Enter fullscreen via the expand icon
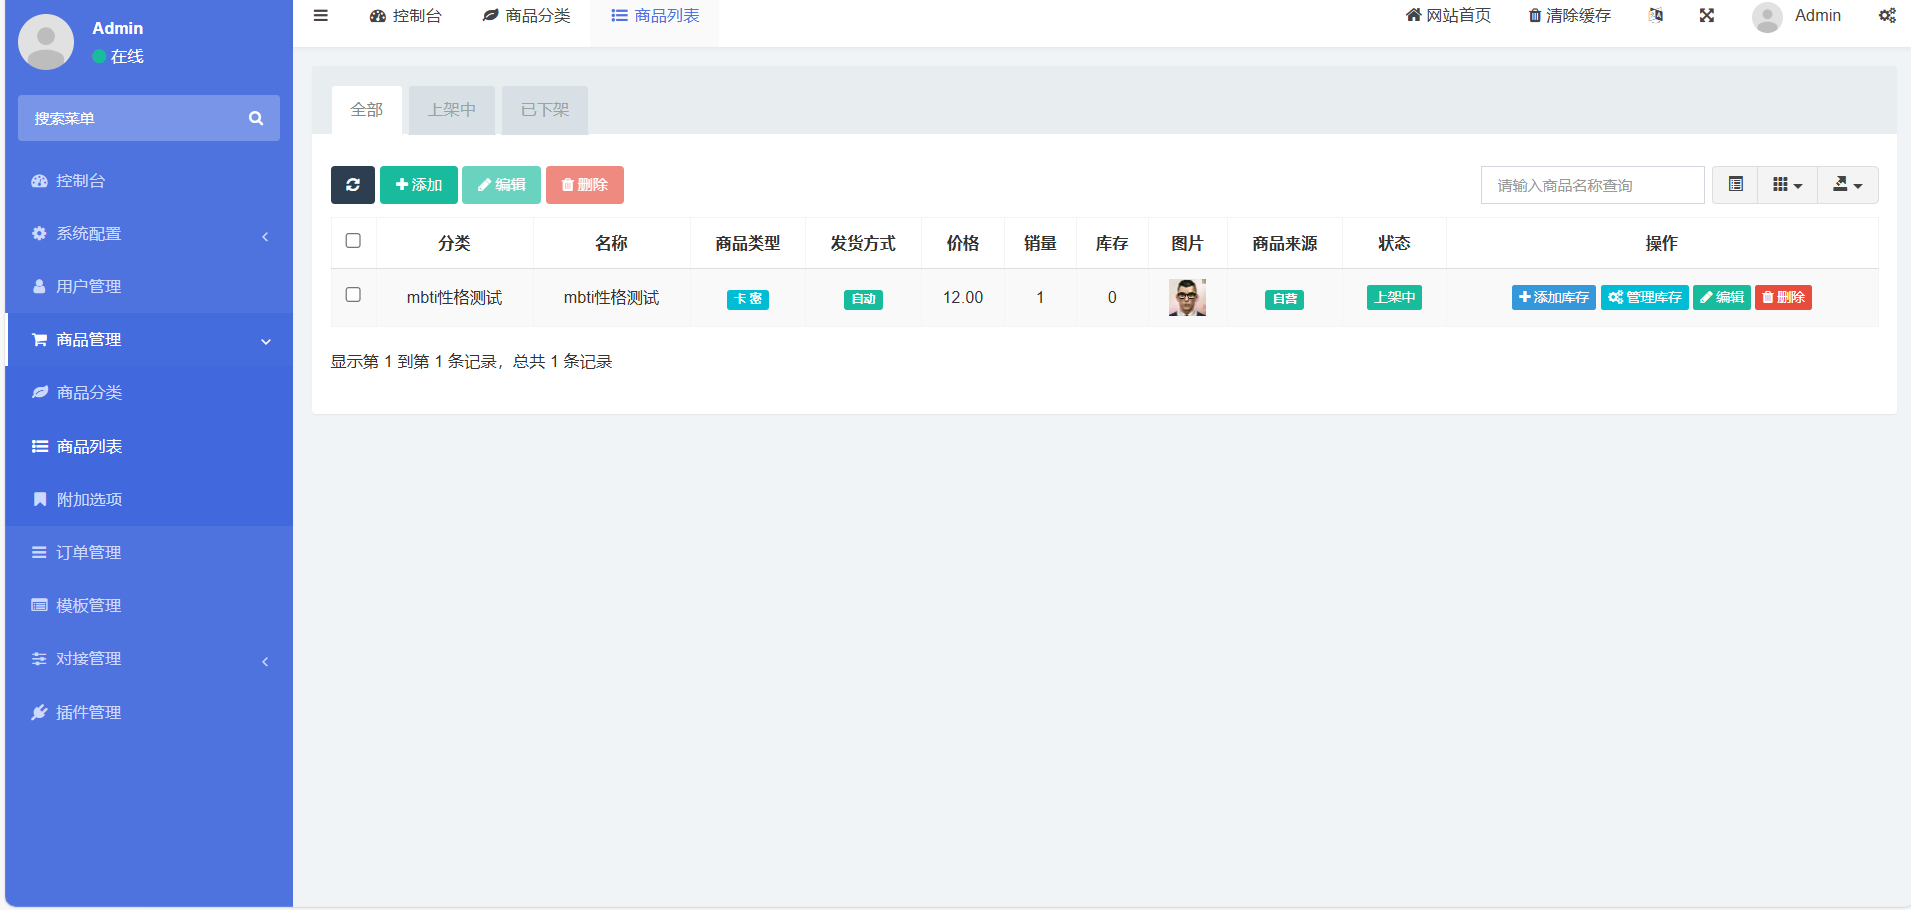Image resolution: width=1911 pixels, height=910 pixels. tap(1706, 15)
